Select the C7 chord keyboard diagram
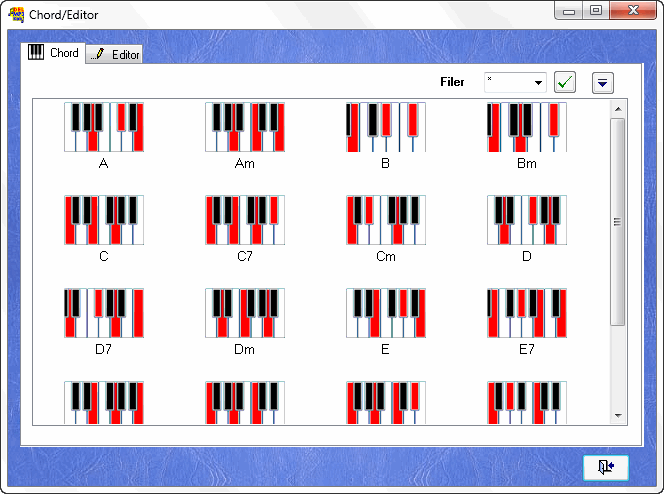Image resolution: width=664 pixels, height=494 pixels. 245,220
